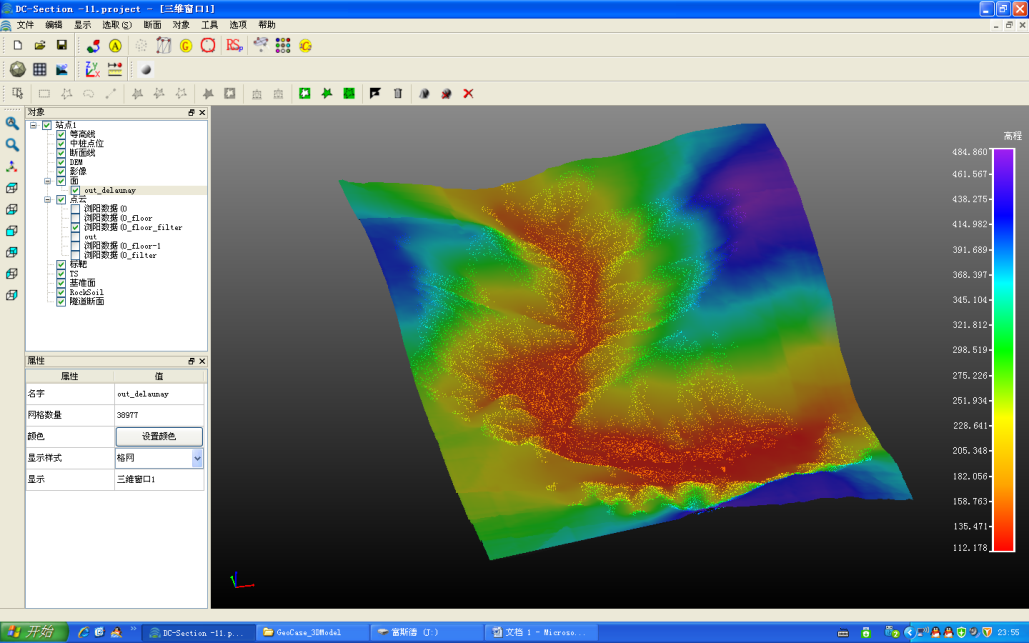Click the 设置颜色 button

tap(159, 436)
